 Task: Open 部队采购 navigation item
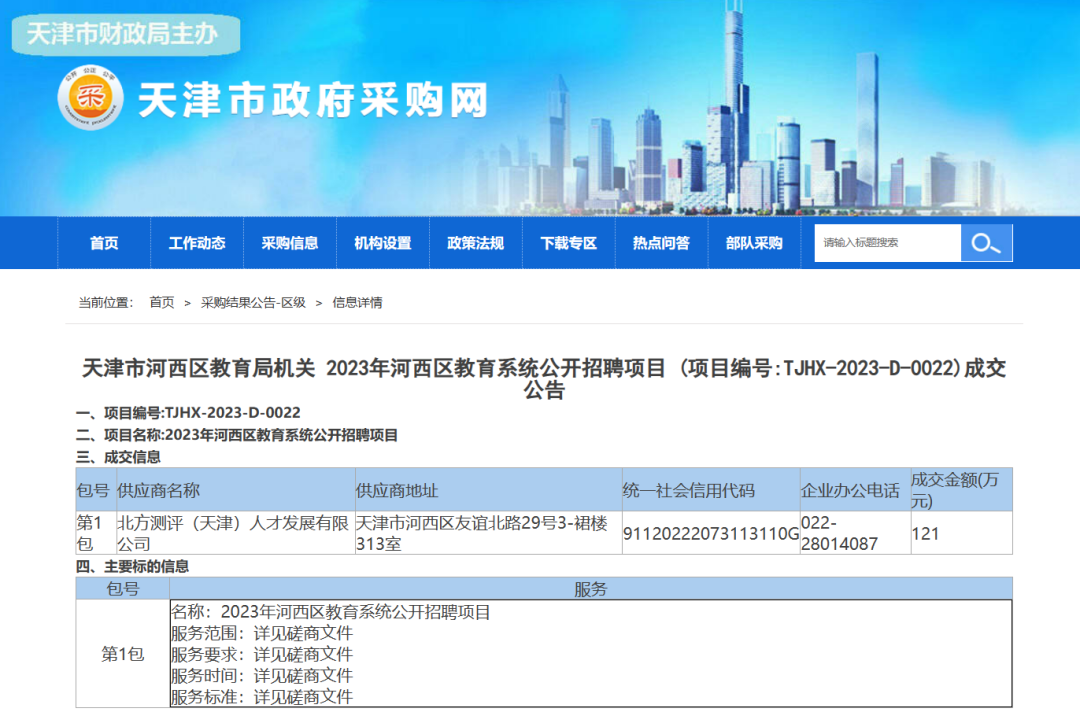pyautogui.click(x=754, y=243)
